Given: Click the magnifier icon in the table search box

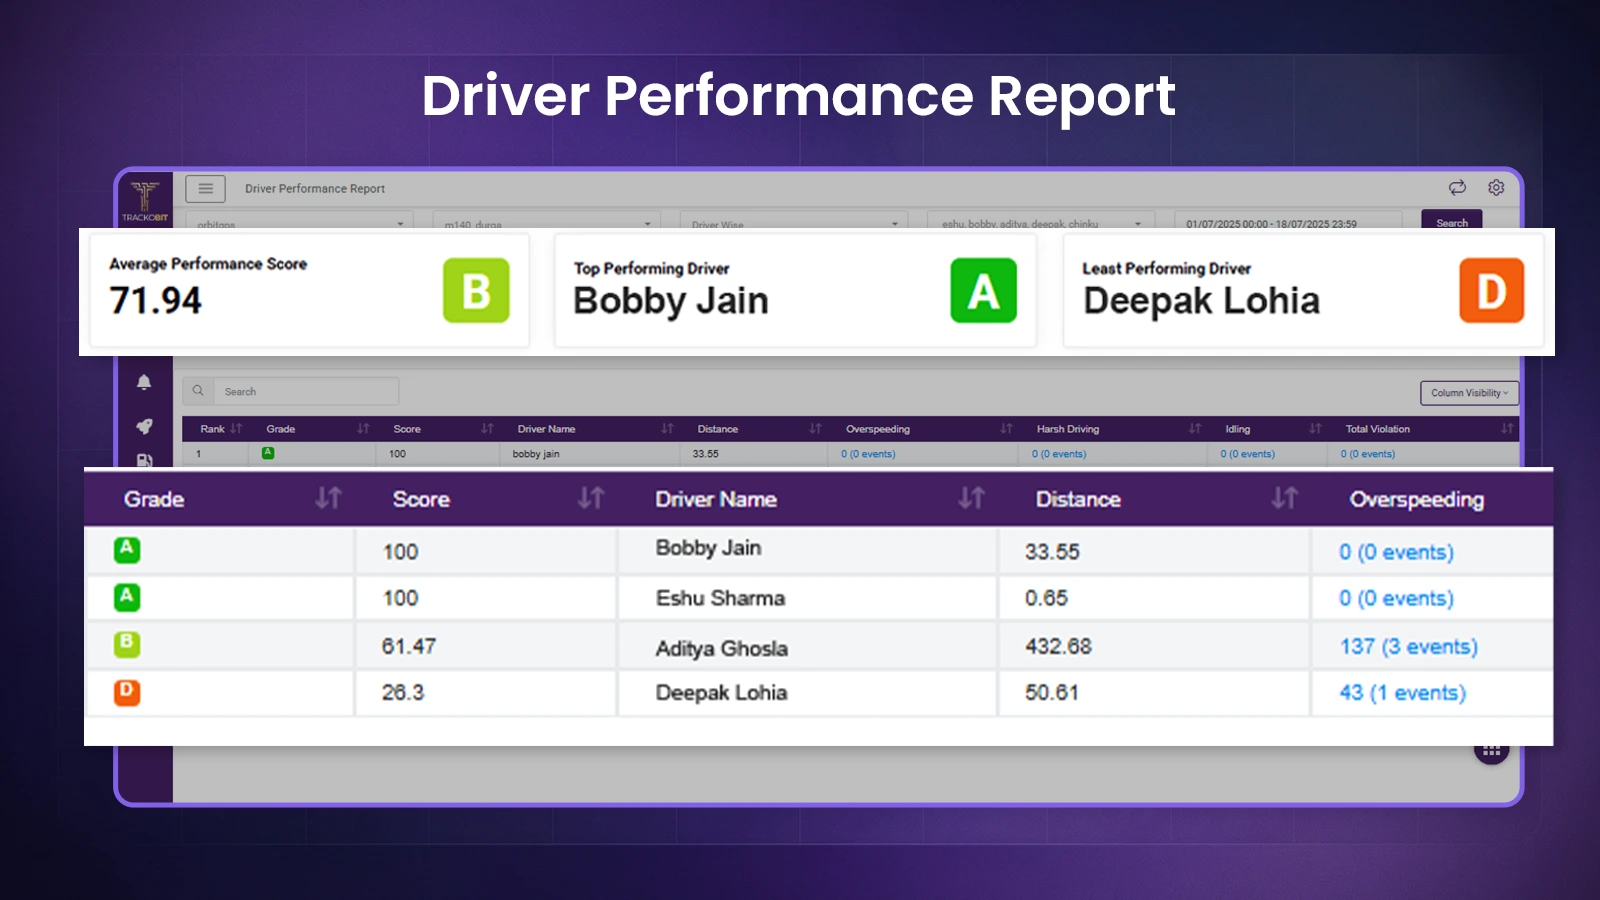Looking at the screenshot, I should [198, 391].
